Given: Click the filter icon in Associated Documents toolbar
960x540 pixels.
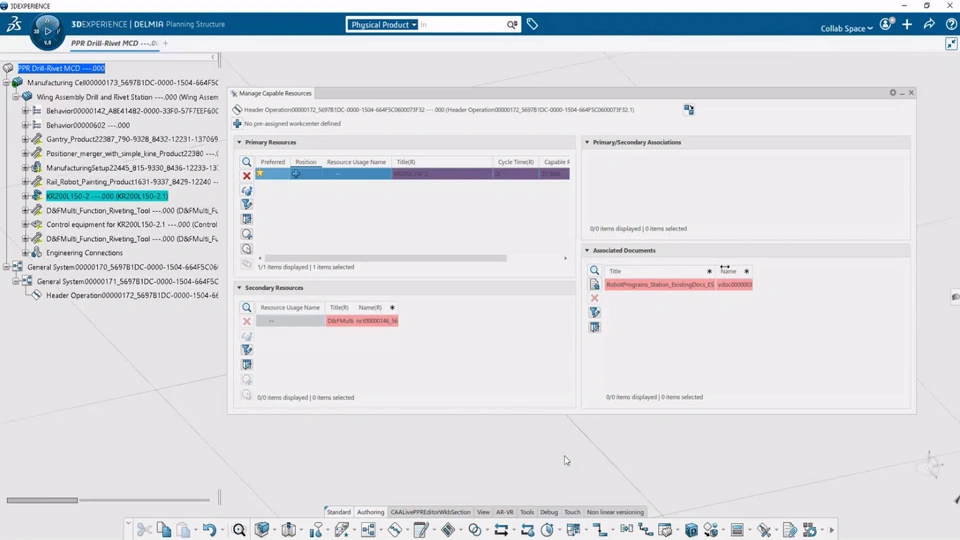Looking at the screenshot, I should [x=594, y=313].
